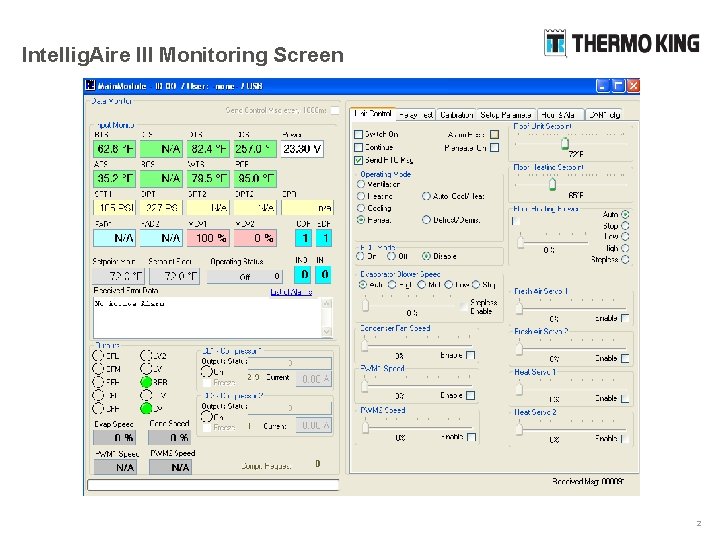Adjust the Roof Unit Setpoint slider

coord(565,143)
